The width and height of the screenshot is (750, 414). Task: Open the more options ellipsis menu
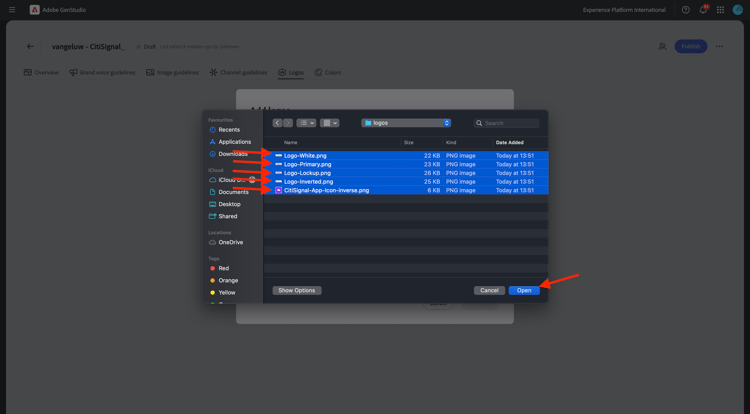(719, 46)
